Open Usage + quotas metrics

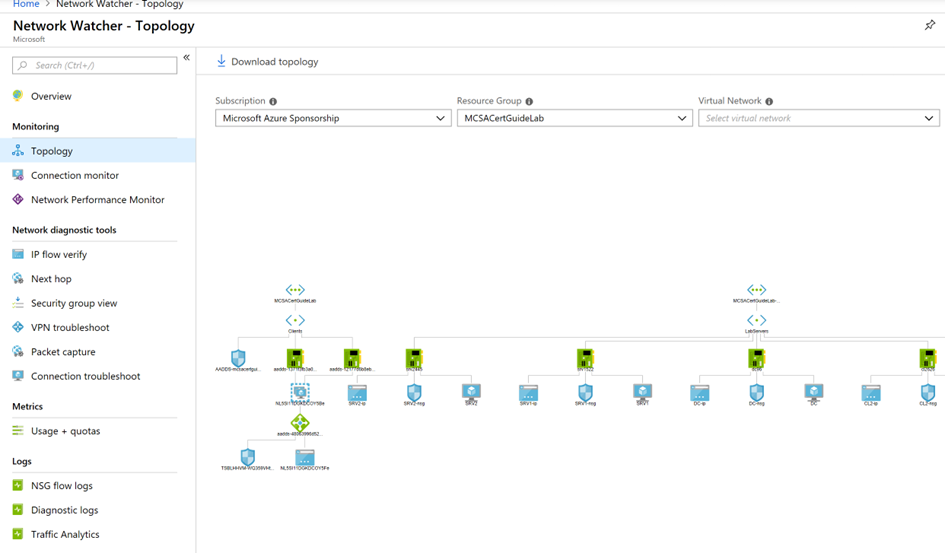coord(66,431)
